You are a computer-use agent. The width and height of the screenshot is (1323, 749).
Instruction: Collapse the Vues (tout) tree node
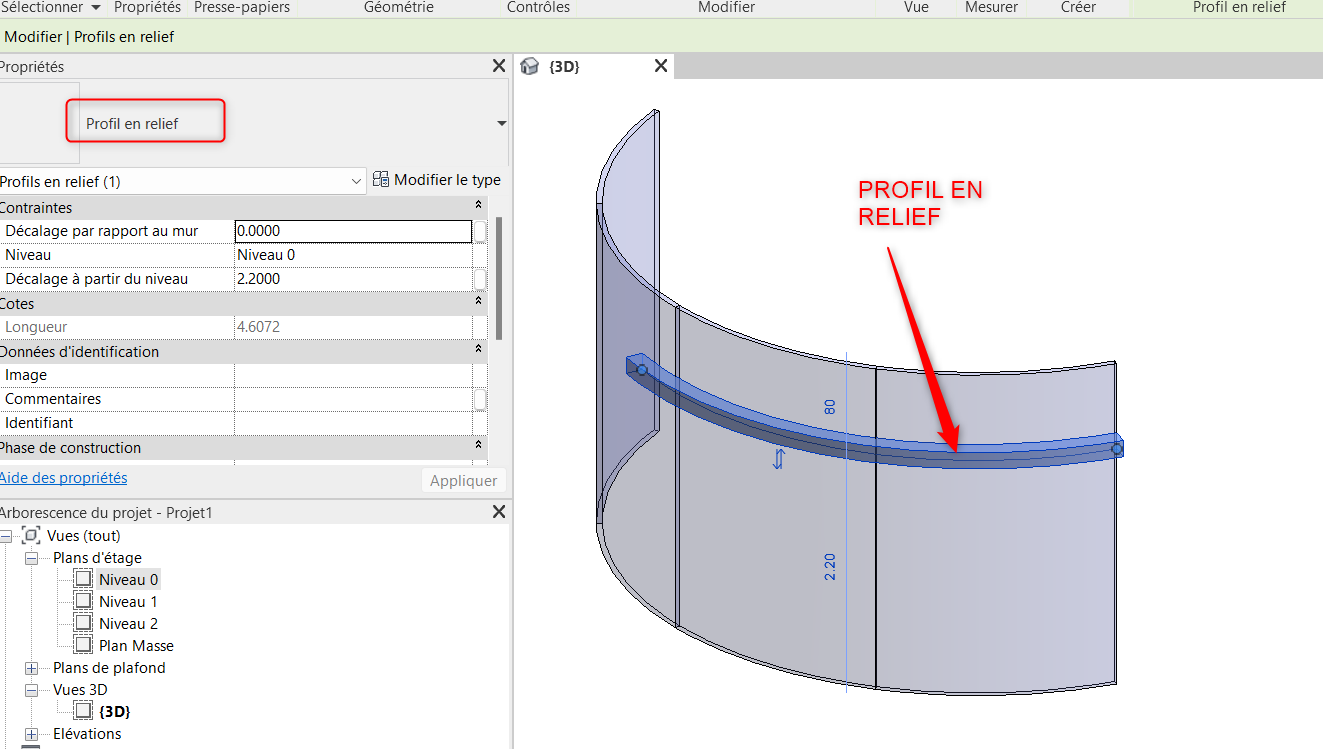click(x=6, y=536)
